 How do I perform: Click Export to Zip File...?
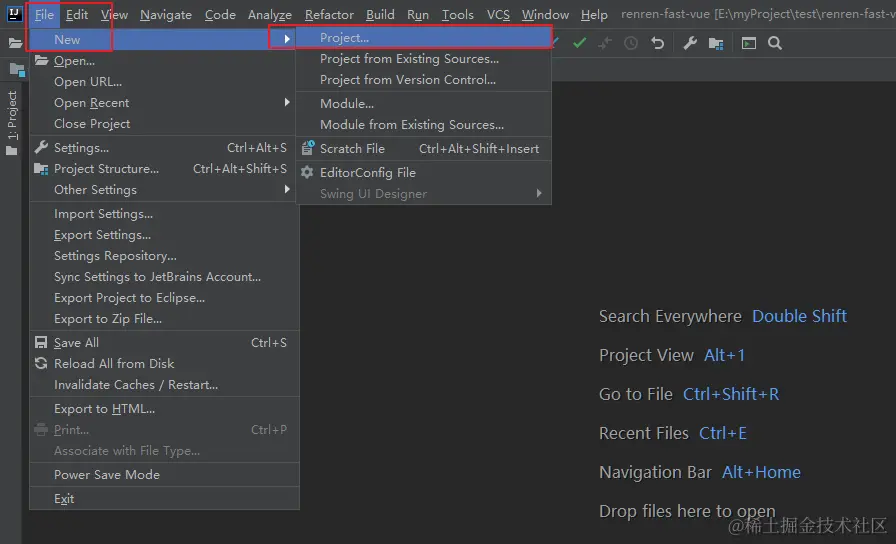[x=164, y=319]
